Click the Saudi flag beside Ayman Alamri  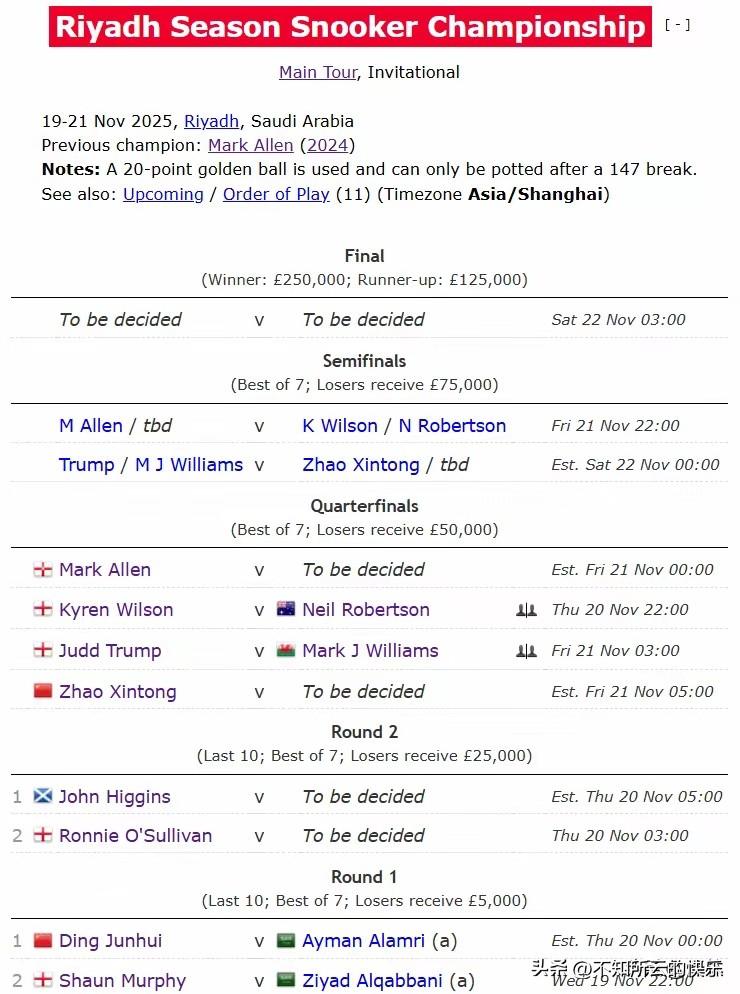coord(286,940)
